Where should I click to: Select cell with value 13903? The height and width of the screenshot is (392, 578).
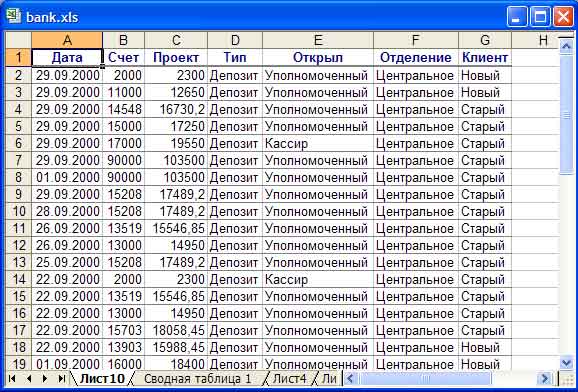coord(123,347)
